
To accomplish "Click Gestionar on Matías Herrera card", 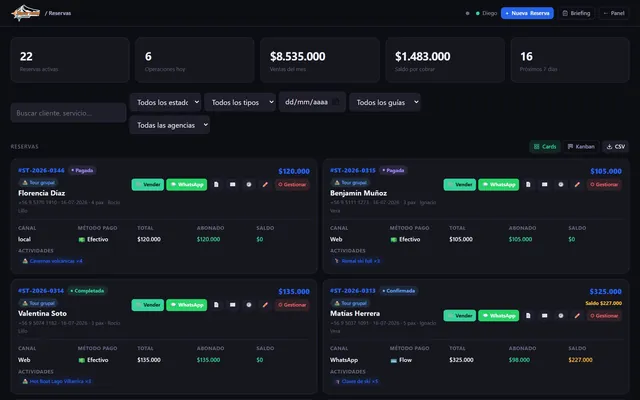I will click(x=604, y=316).
